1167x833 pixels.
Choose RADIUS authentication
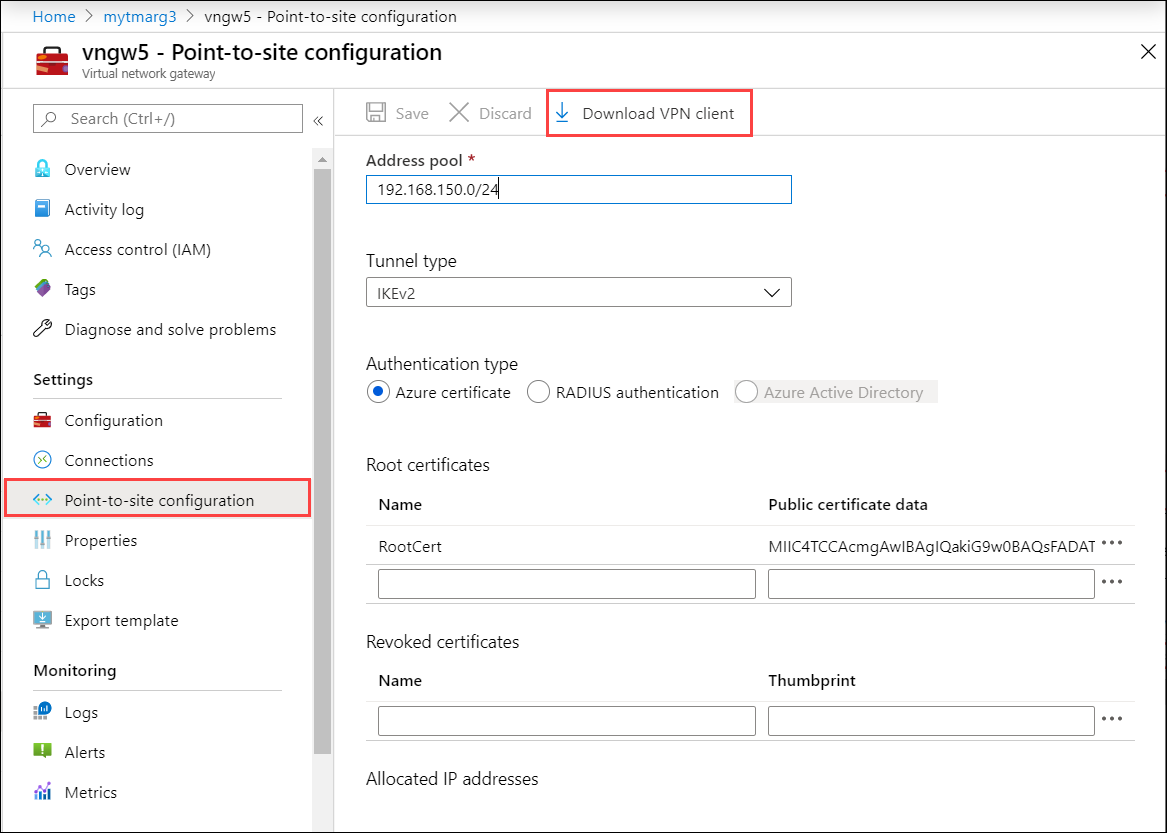(538, 392)
